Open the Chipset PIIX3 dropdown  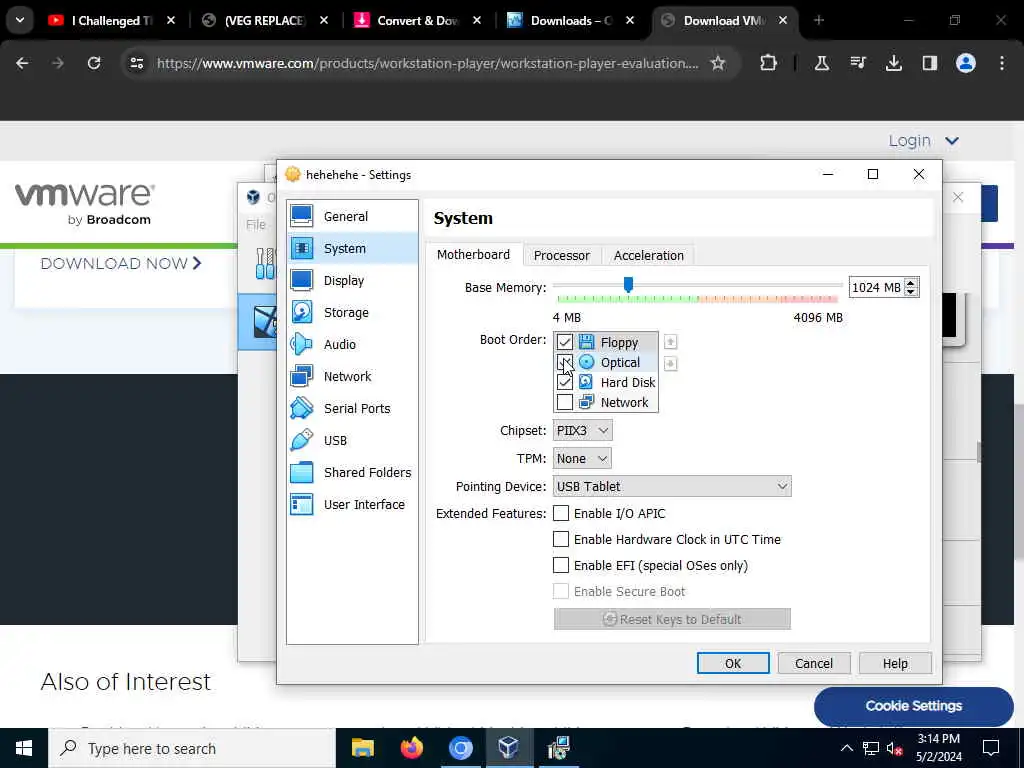(583, 430)
